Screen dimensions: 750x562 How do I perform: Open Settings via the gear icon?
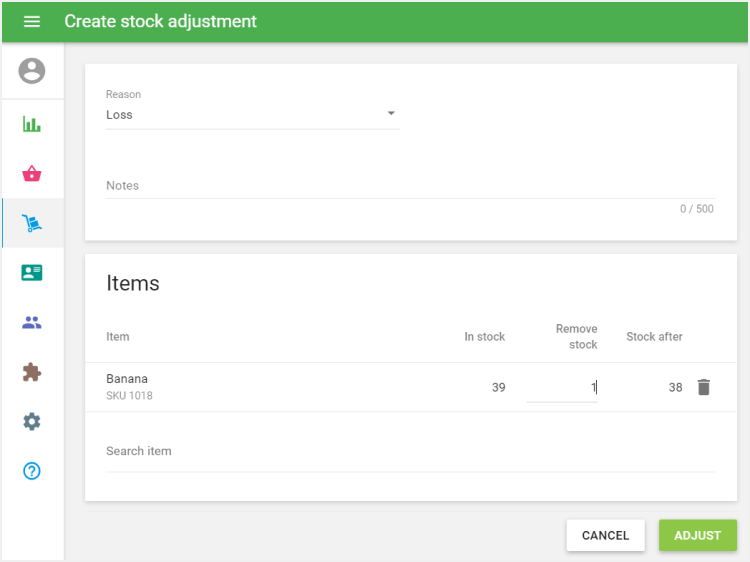[32, 421]
